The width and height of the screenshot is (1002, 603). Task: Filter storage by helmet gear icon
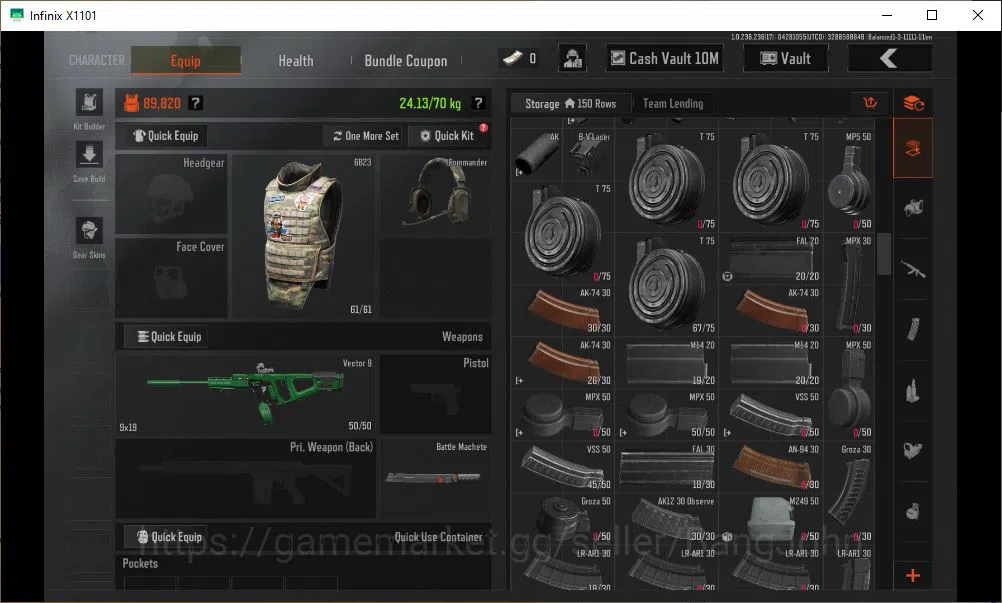coord(913,207)
